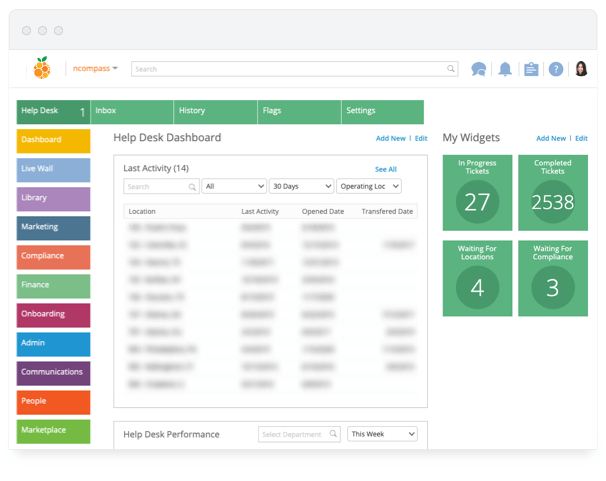Open the Operating Loc dropdown

[369, 186]
